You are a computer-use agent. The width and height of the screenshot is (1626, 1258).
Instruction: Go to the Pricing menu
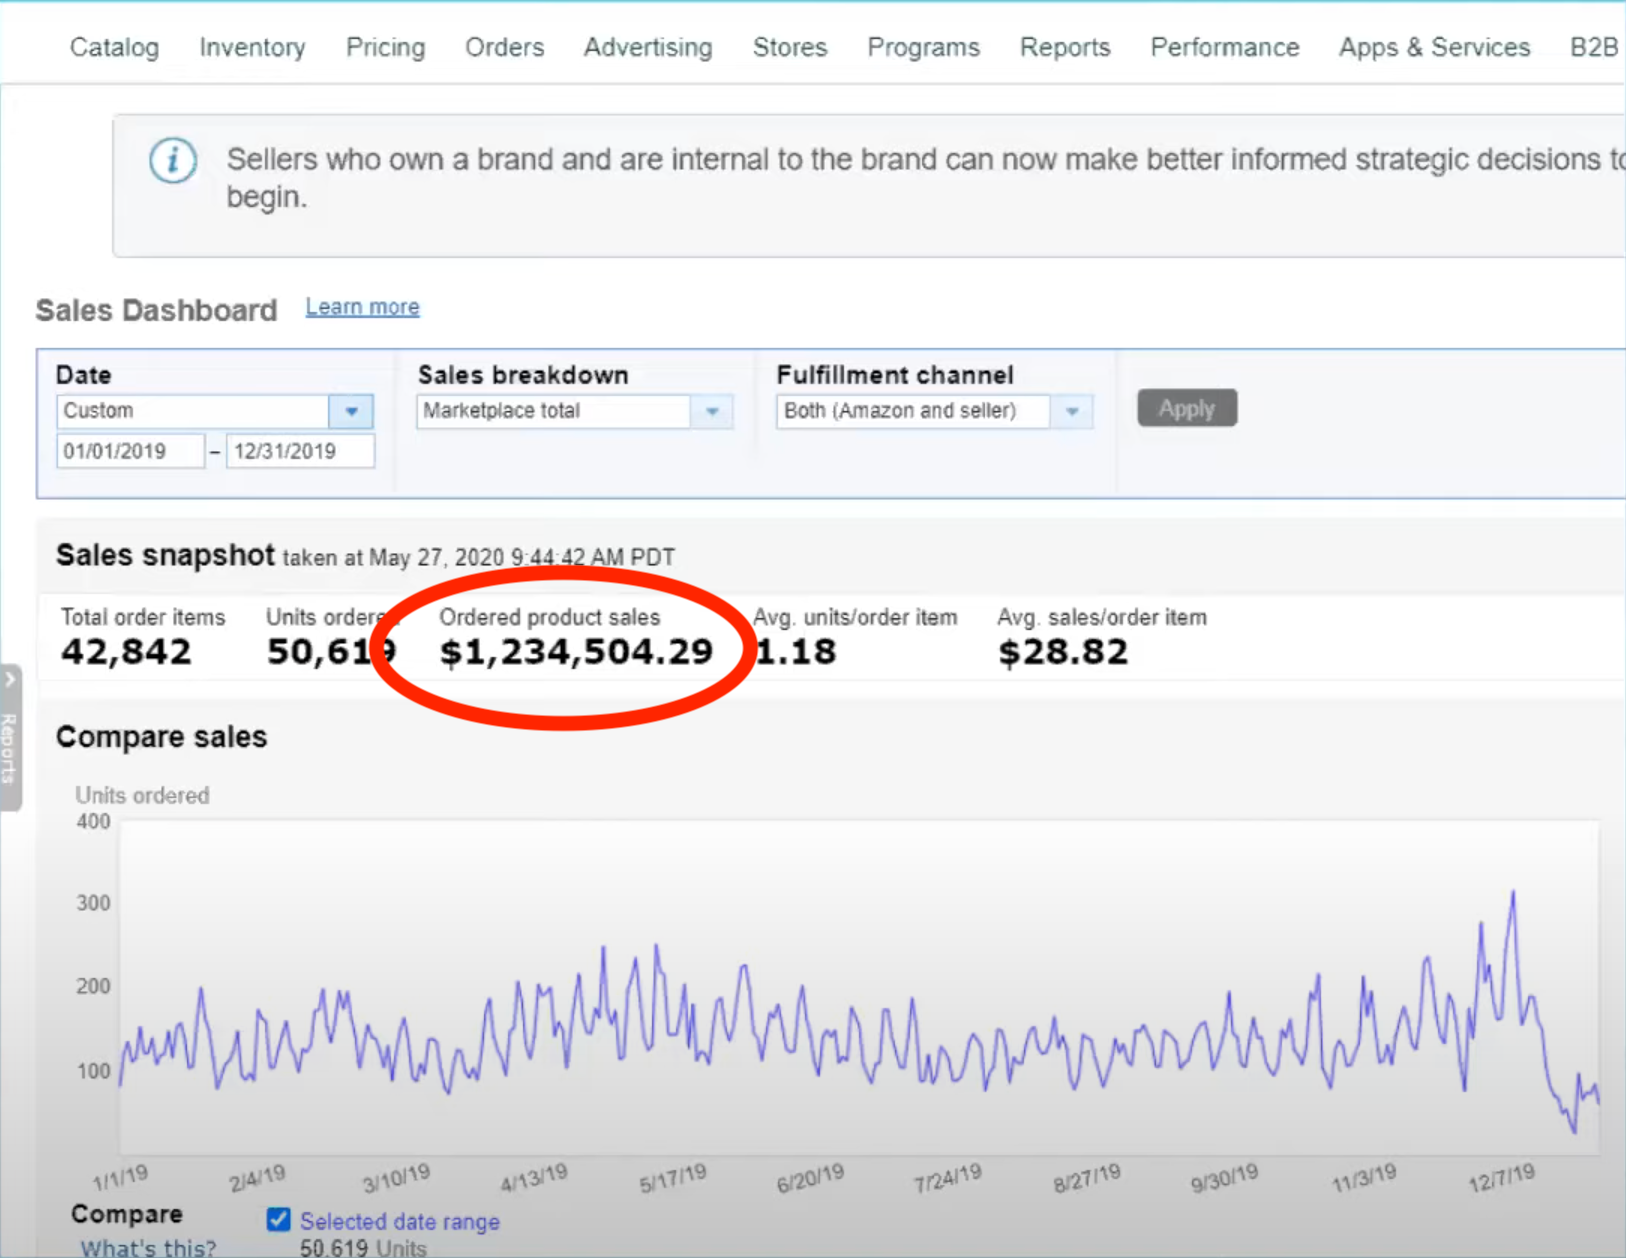tap(385, 47)
